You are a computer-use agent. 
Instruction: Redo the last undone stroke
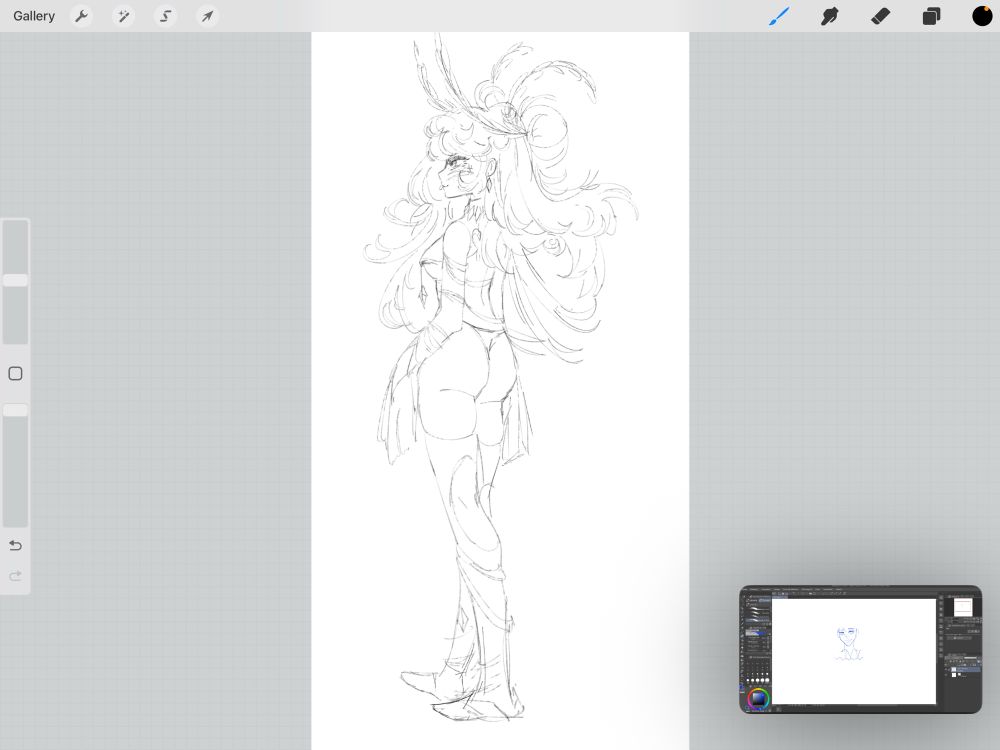tap(15, 577)
